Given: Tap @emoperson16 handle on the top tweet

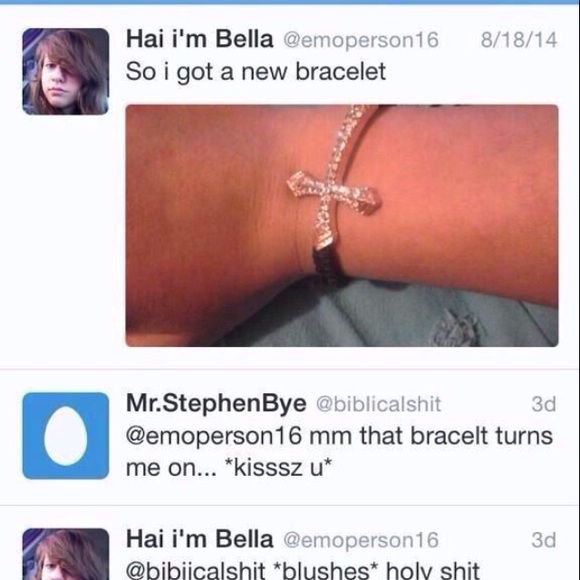Looking at the screenshot, I should click(x=361, y=40).
